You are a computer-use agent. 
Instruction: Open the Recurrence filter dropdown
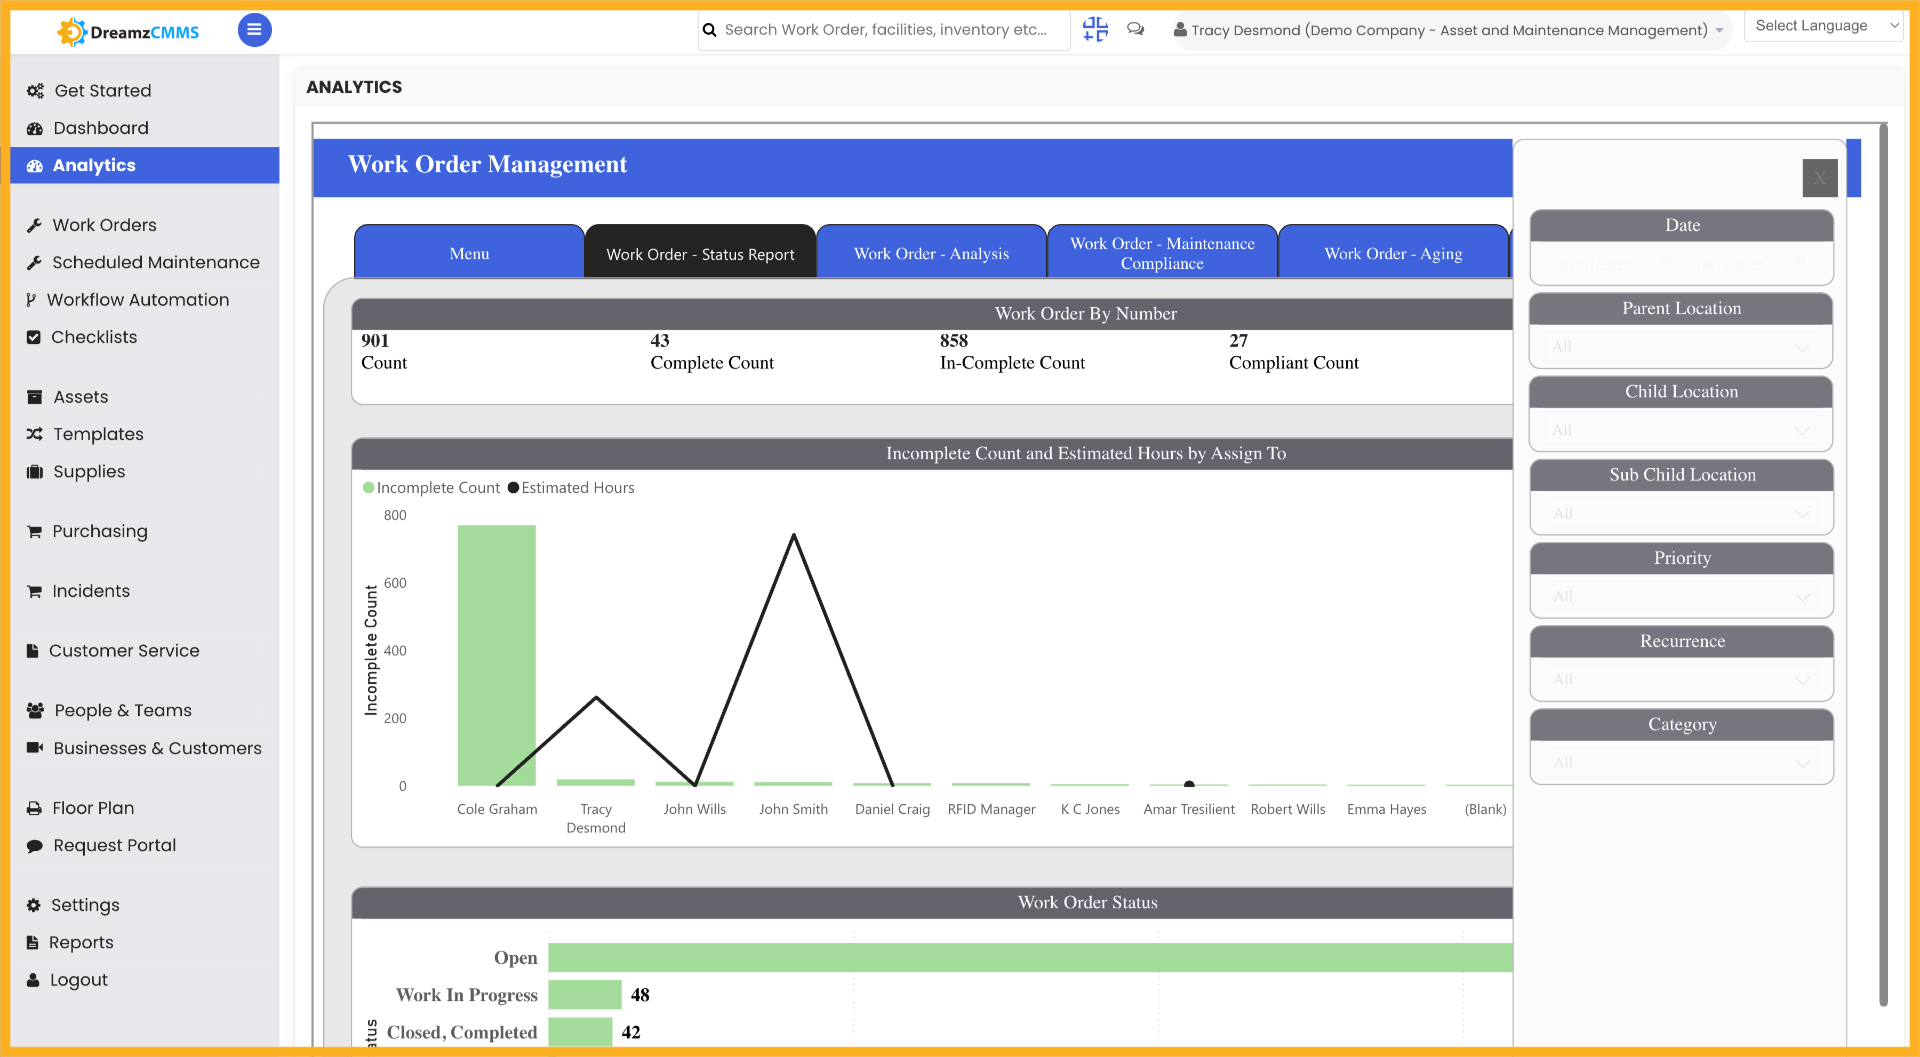pyautogui.click(x=1681, y=679)
